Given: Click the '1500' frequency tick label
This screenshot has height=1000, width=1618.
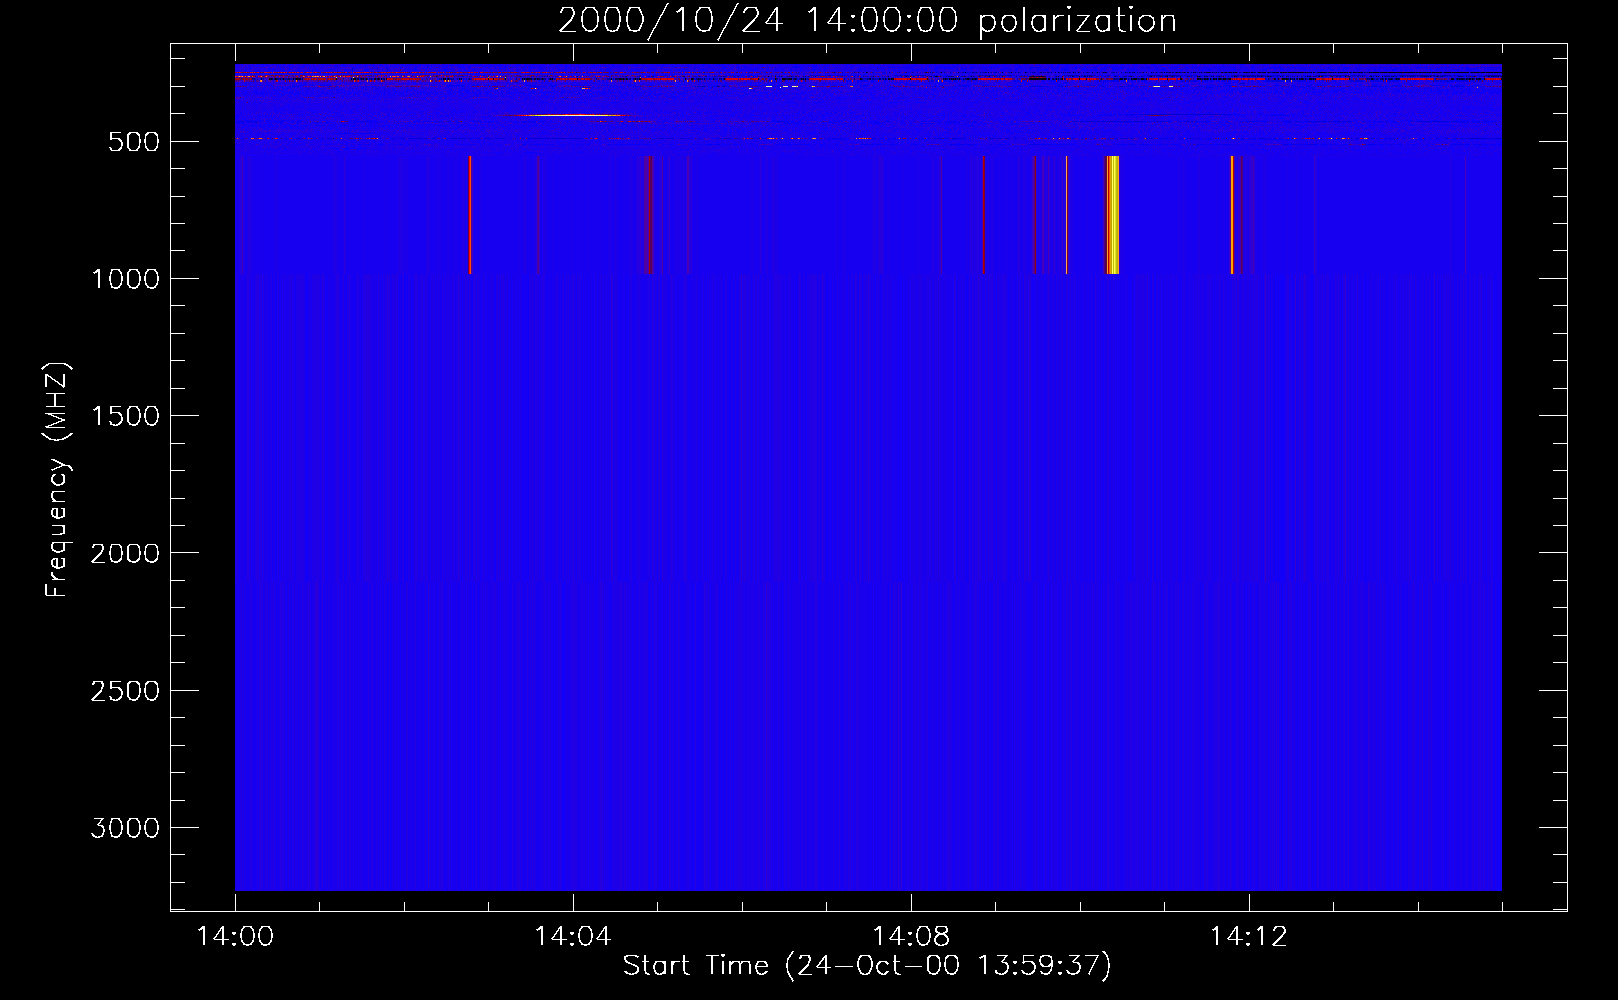Looking at the screenshot, I should (125, 416).
